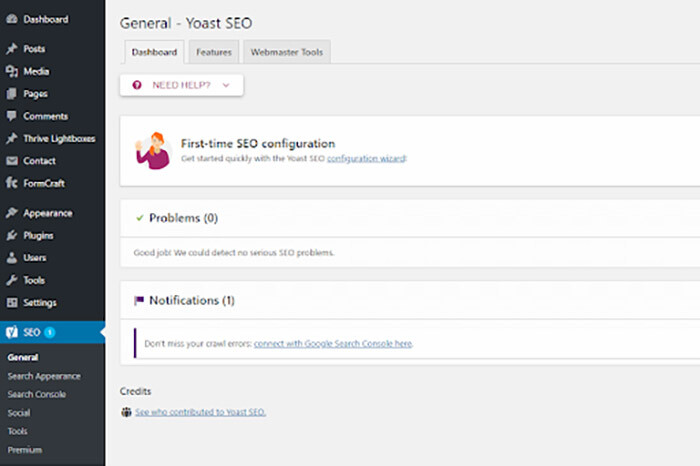Go to Posts in sidebar menu
Image resolution: width=700 pixels, height=466 pixels.
point(34,49)
